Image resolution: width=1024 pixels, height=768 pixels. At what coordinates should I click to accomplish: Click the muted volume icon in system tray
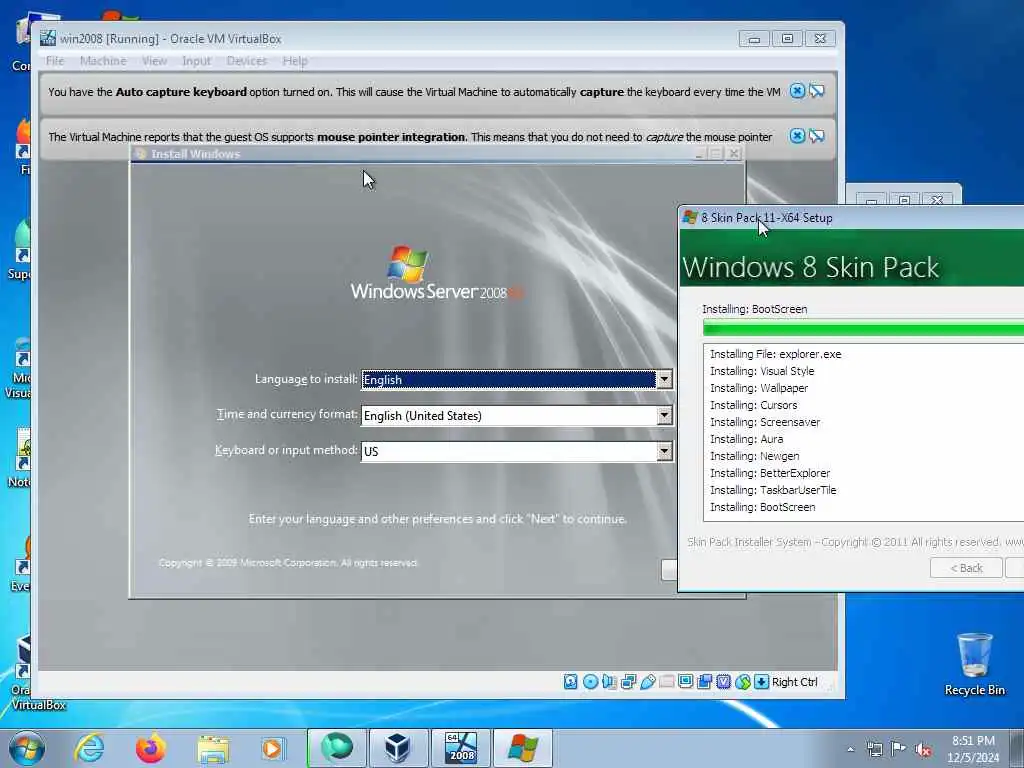coord(923,749)
